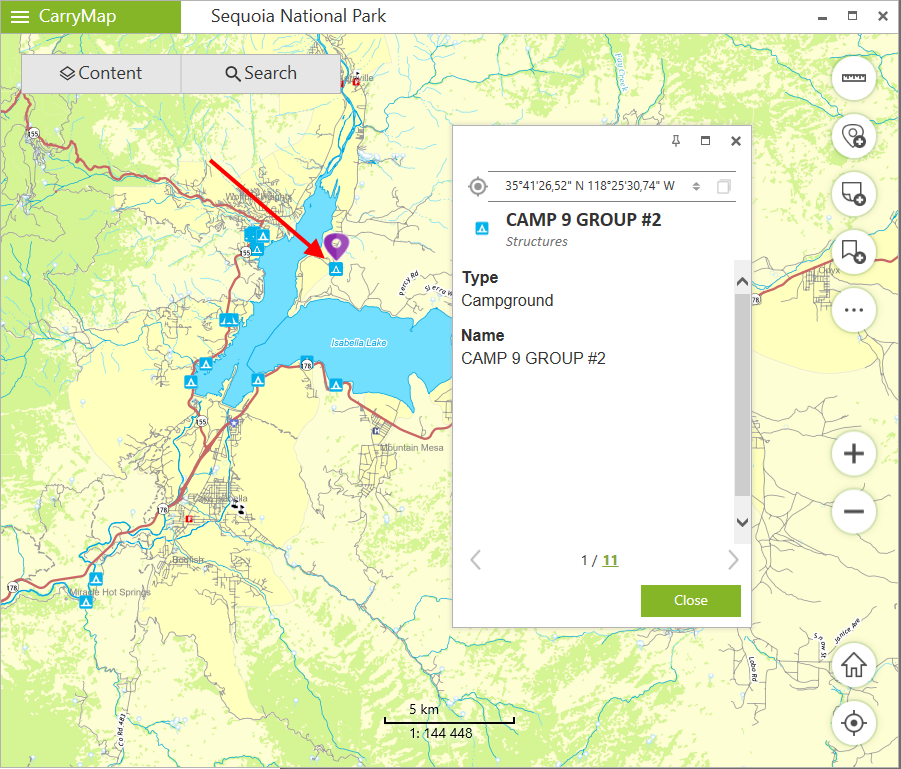Go to next identified feature

tap(733, 560)
